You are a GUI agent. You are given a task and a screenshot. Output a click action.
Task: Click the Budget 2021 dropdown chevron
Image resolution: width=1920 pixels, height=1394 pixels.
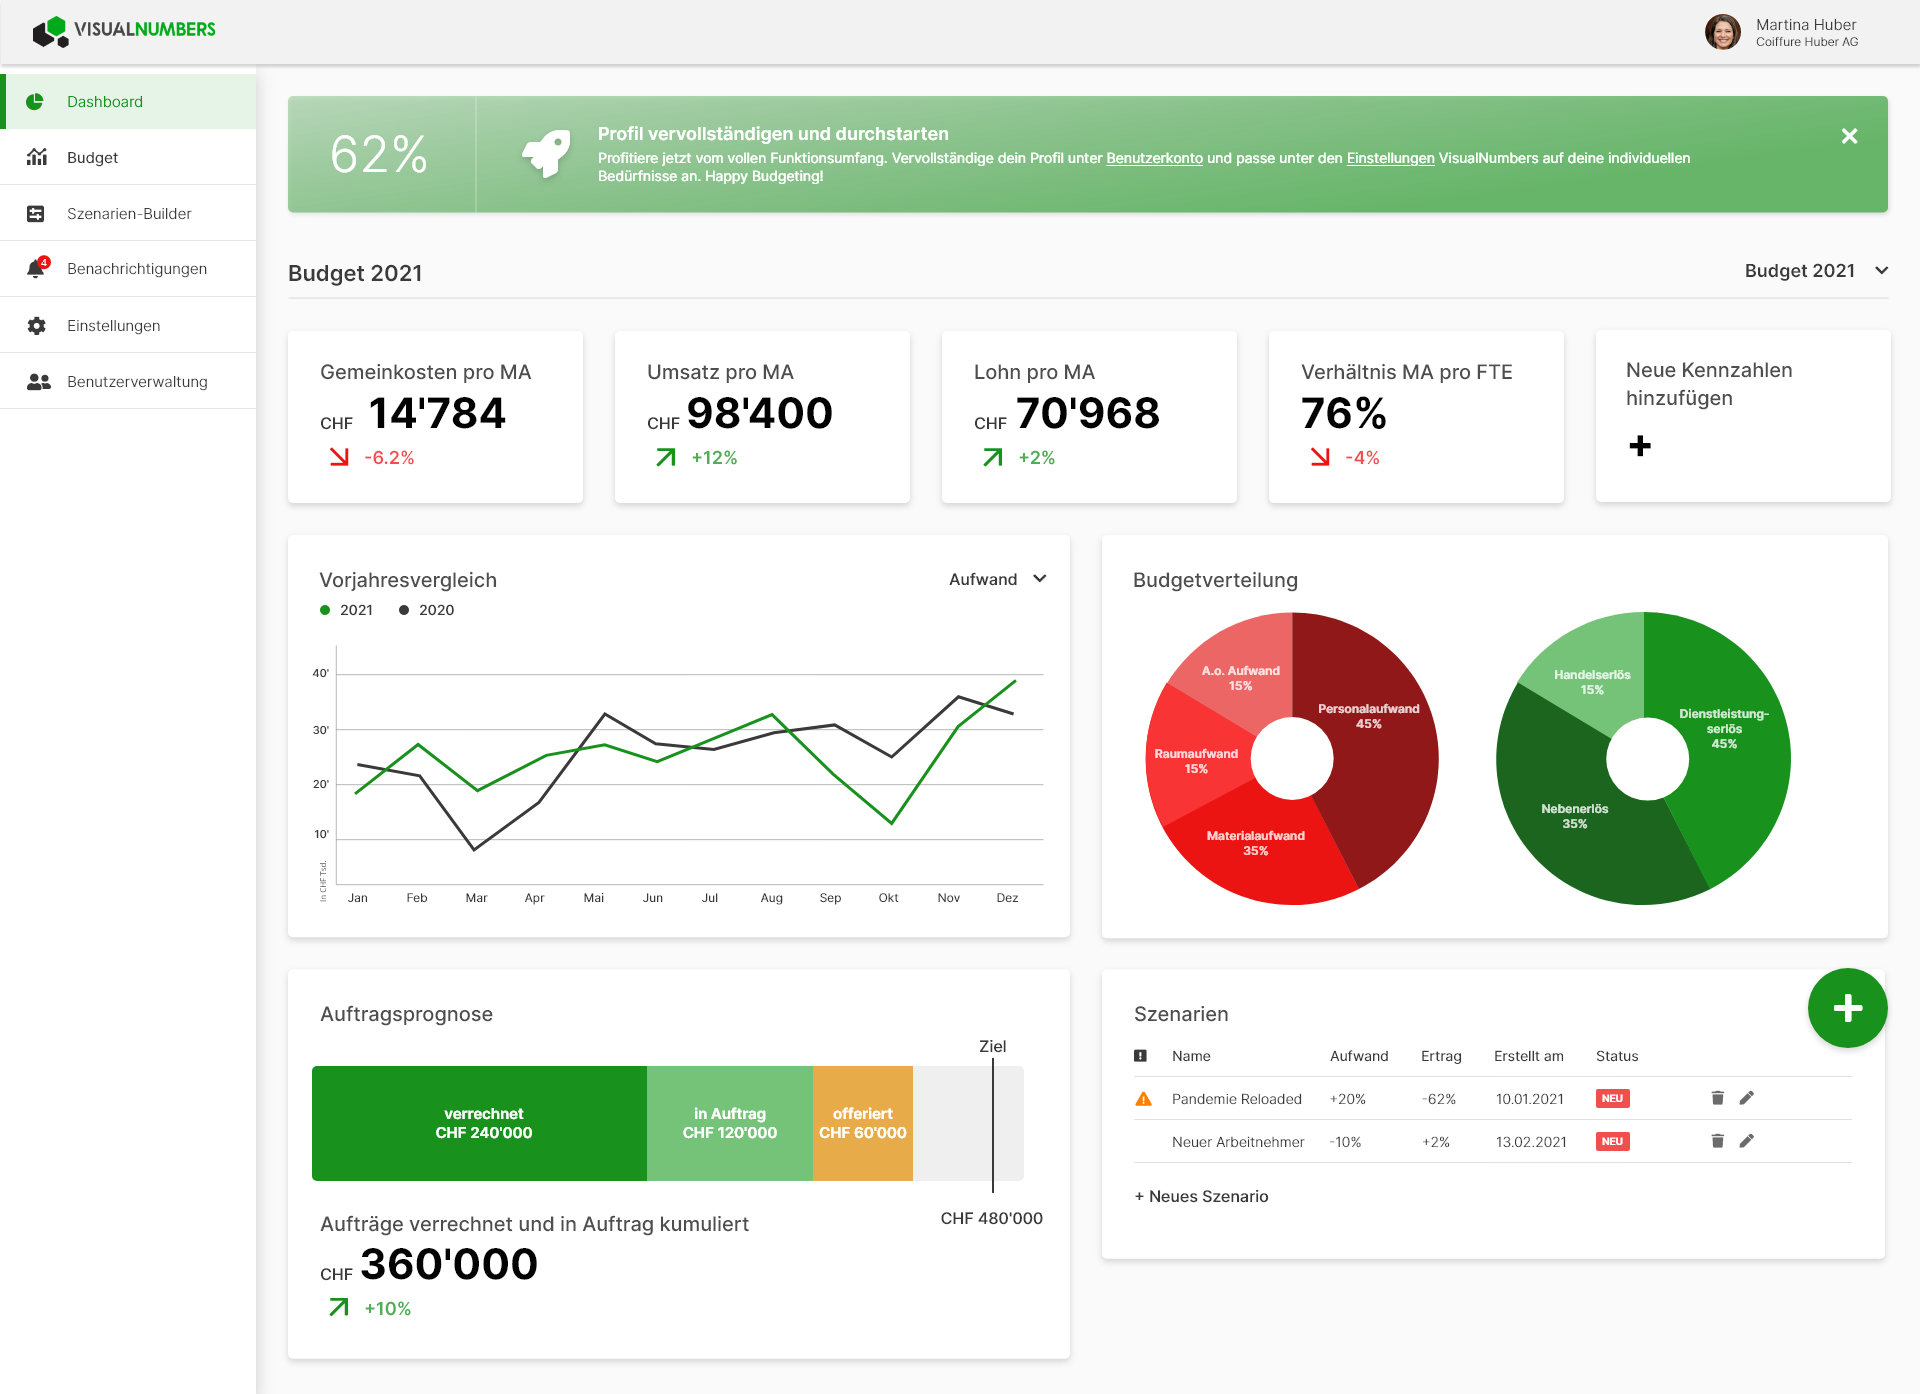1881,270
